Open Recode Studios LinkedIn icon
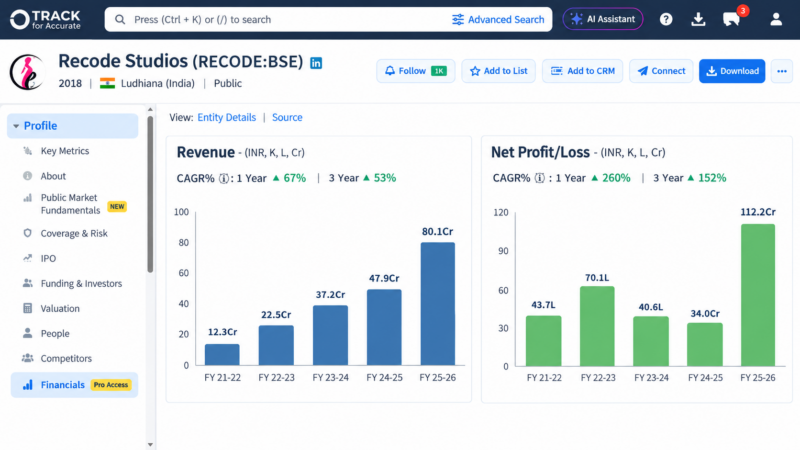 pyautogui.click(x=316, y=63)
